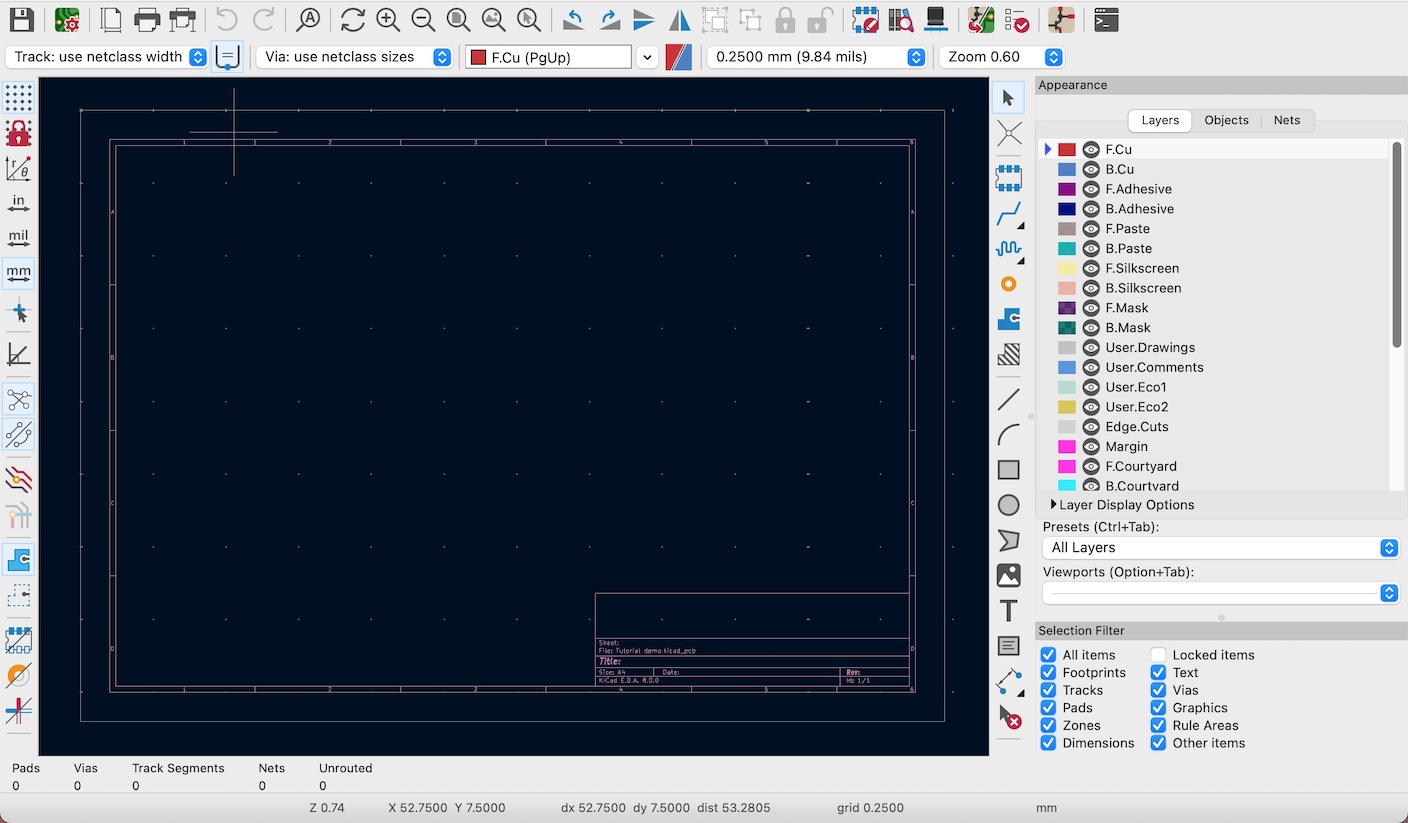Rotate selection clockwise
Screen dimensions: 1408x823
coord(609,19)
